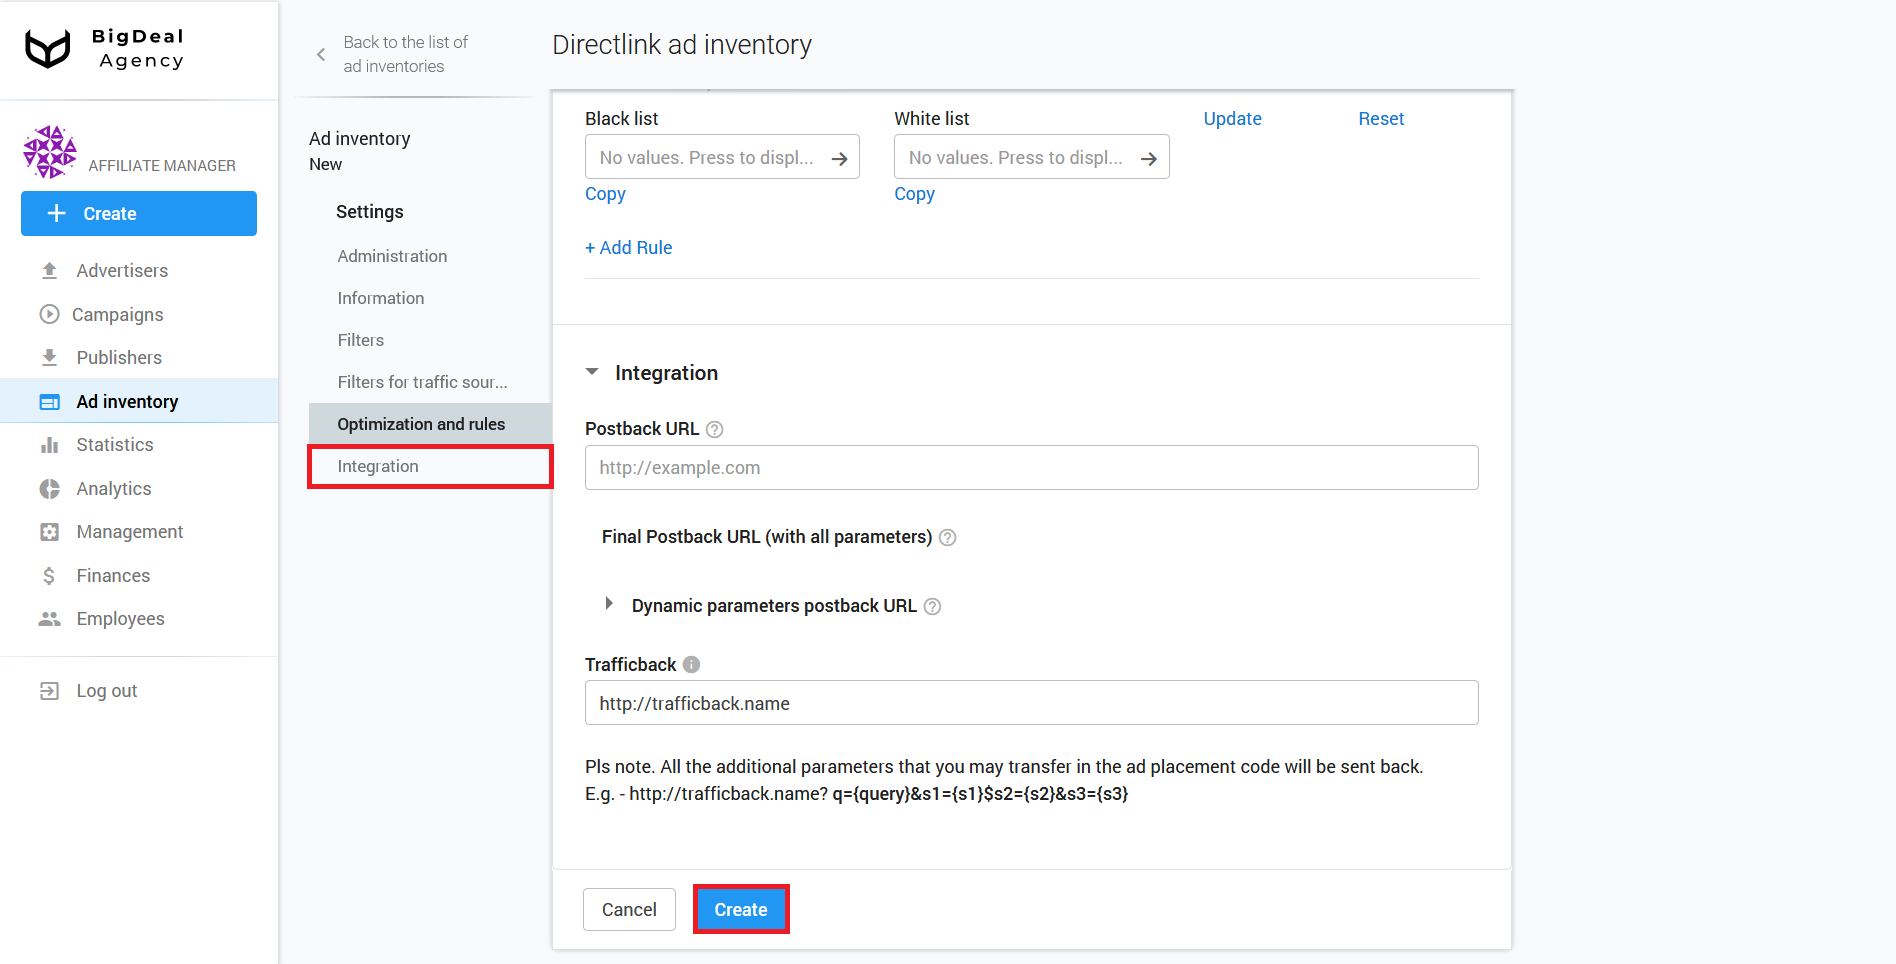The width and height of the screenshot is (1896, 964).
Task: Select the Publishers icon
Action: pos(50,357)
